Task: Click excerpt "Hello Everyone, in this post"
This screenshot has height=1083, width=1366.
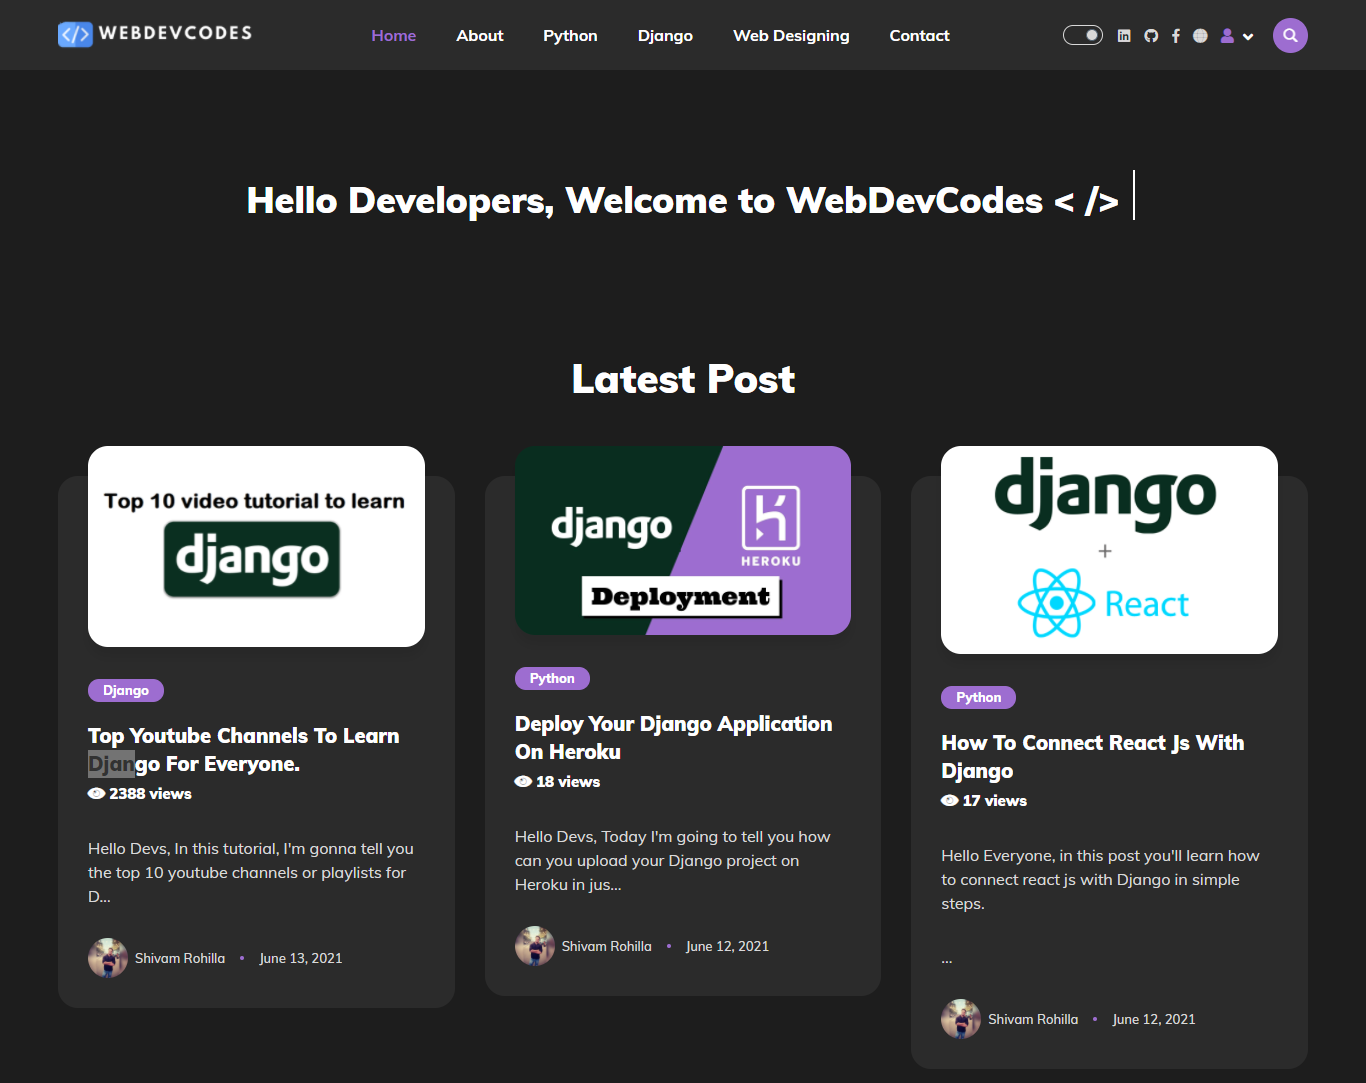Action: coord(1100,879)
